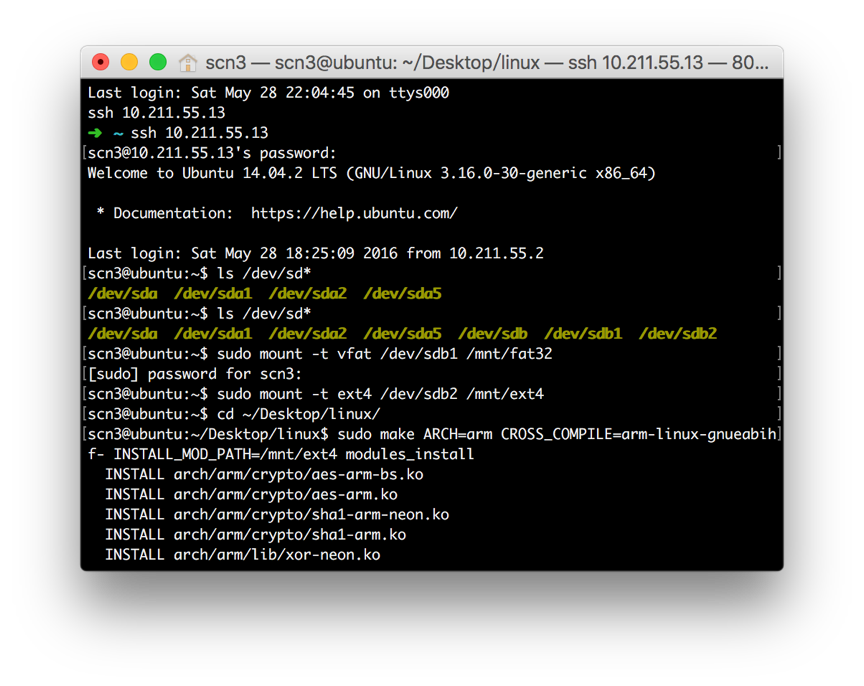Click the sha1-arm.ko install line
Screen dimensions: 864x686
pyautogui.click(x=256, y=535)
